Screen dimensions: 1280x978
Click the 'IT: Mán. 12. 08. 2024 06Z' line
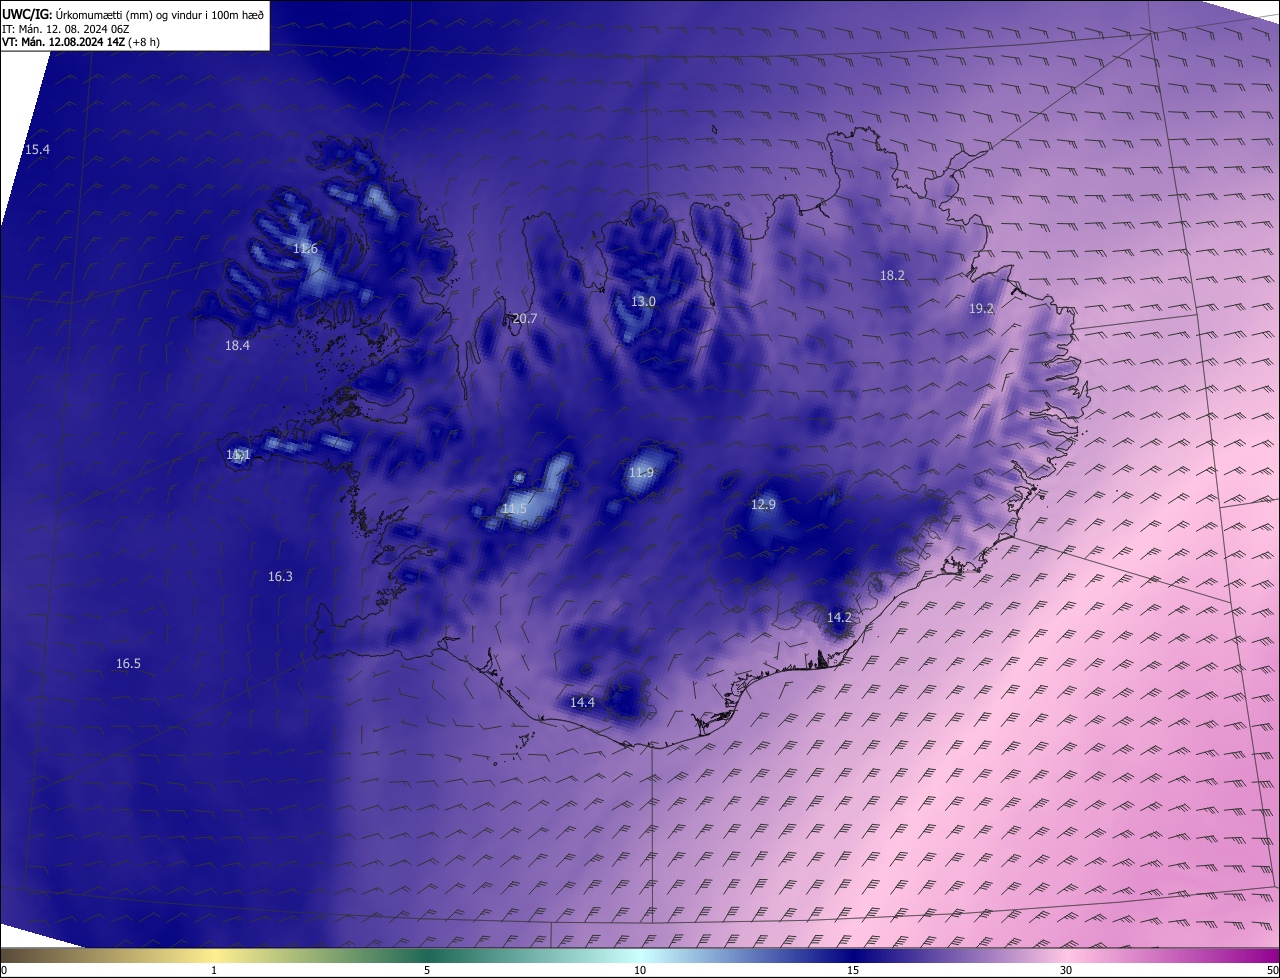click(65, 29)
